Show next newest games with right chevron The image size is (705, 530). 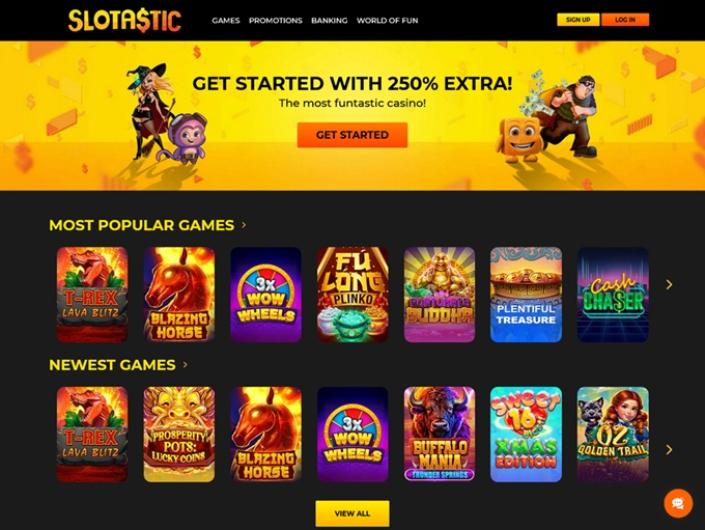pyautogui.click(x=669, y=450)
